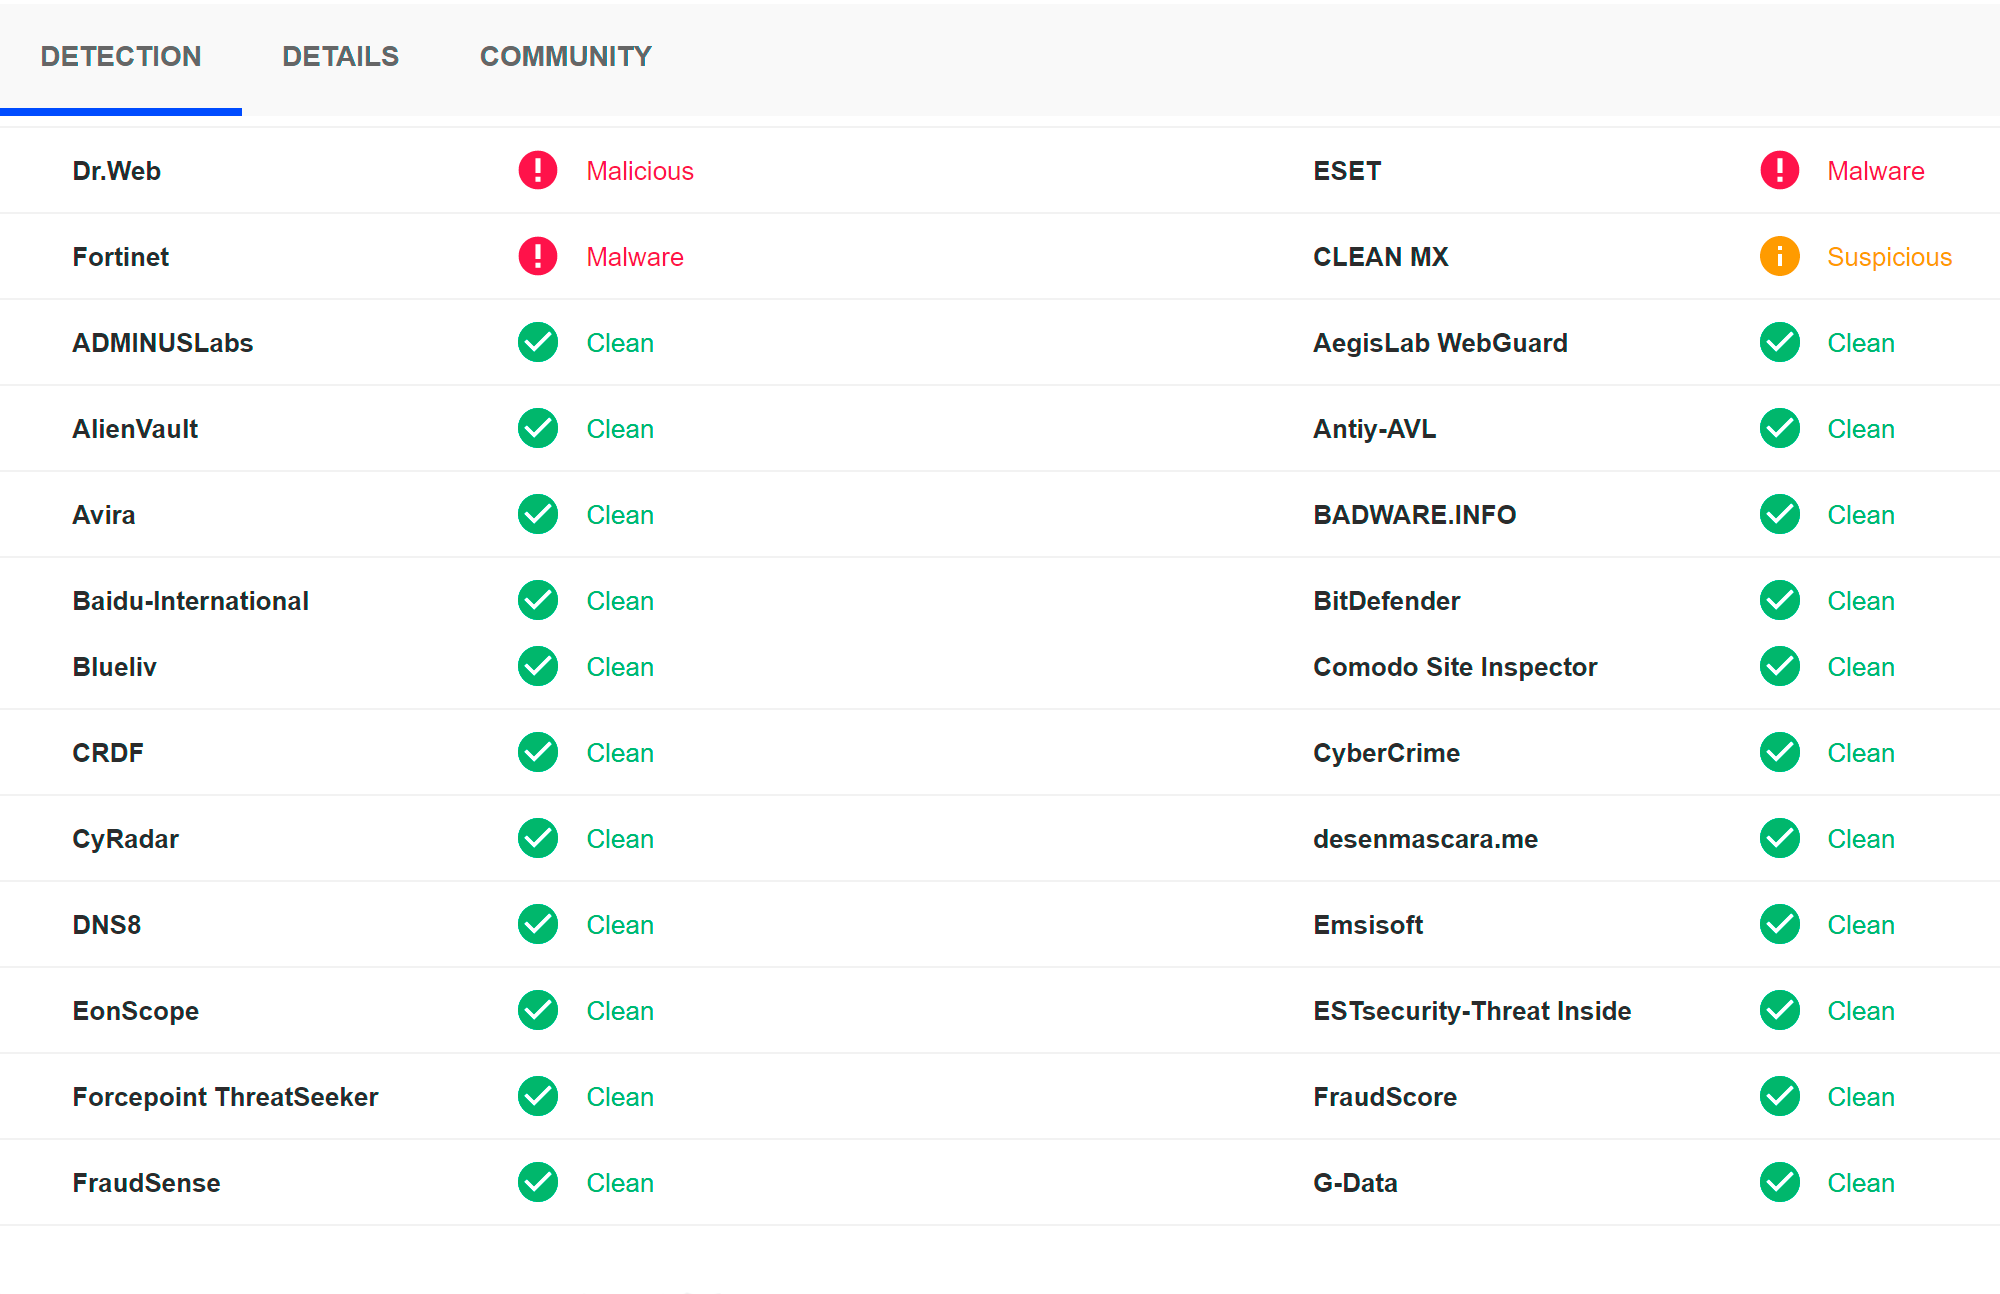Select the DNS8 engine name
The image size is (2000, 1294).
tap(106, 925)
